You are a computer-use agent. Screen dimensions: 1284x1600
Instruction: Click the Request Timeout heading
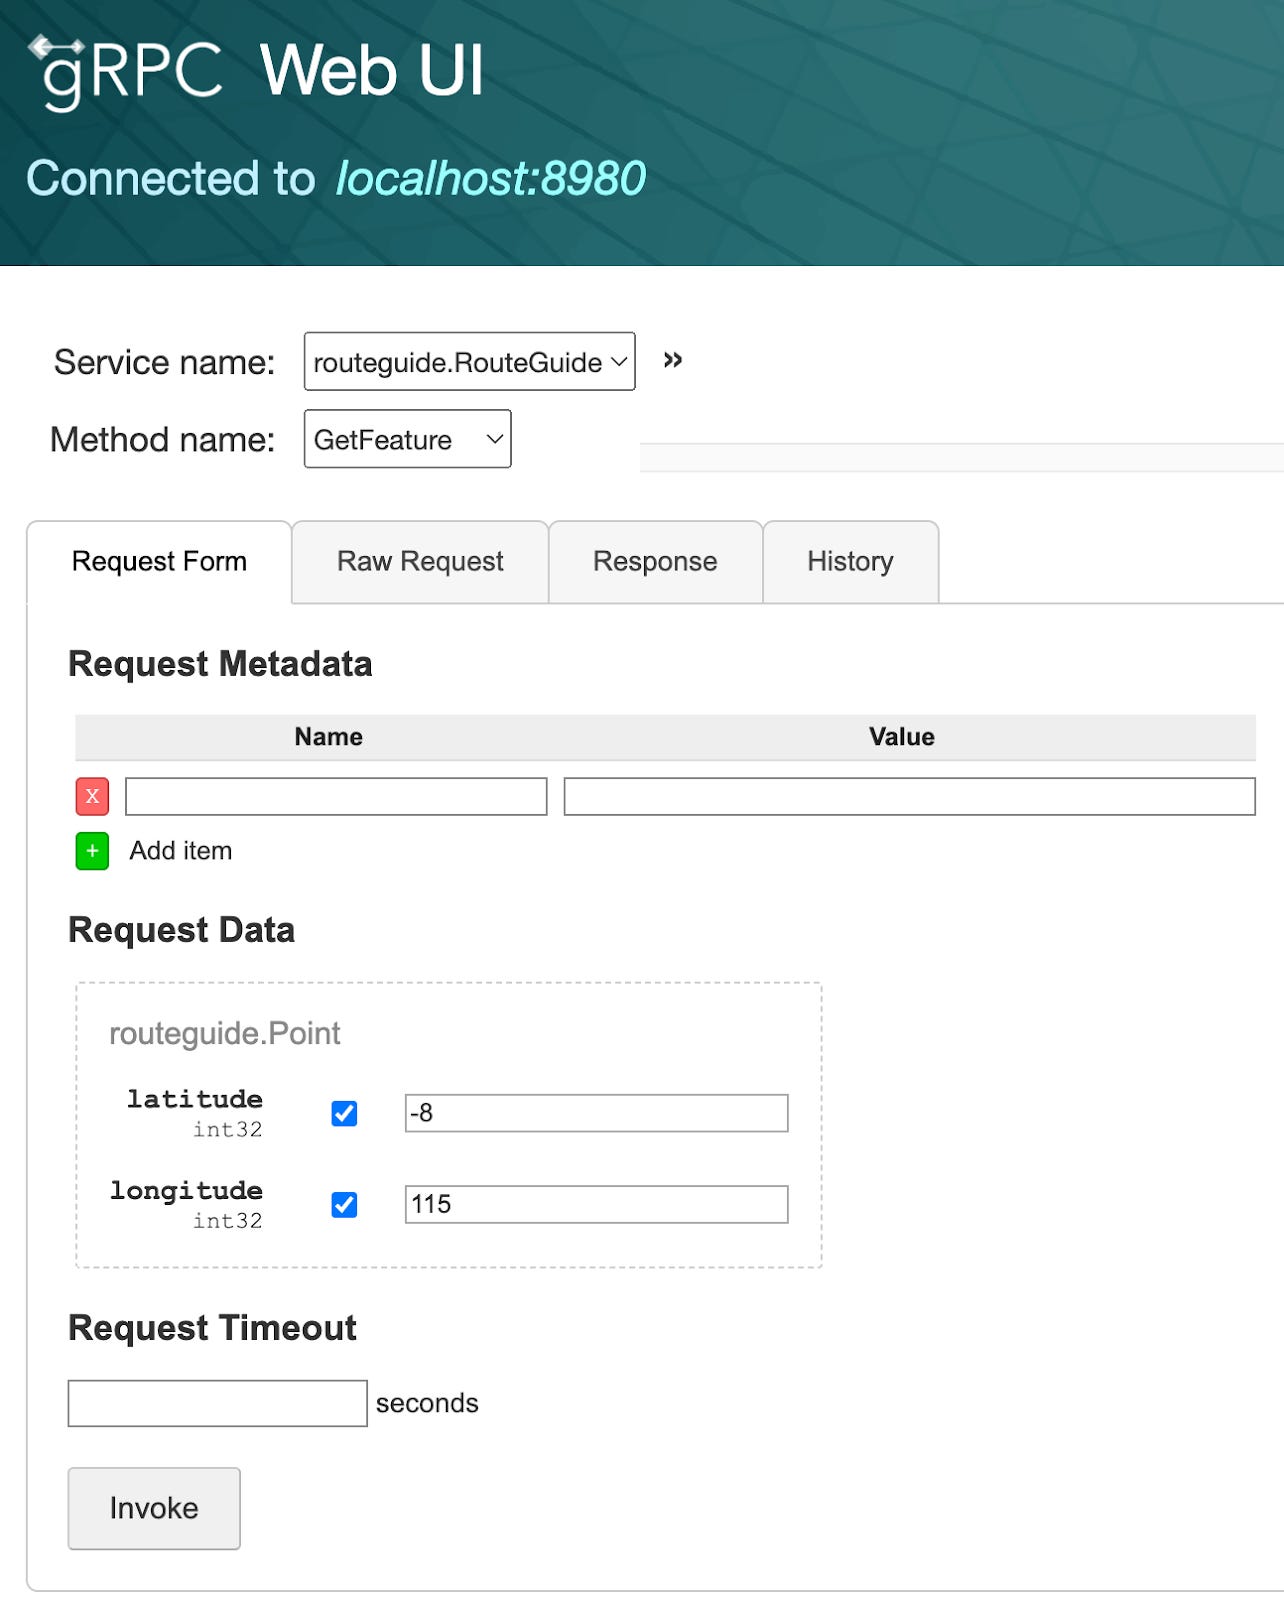(212, 1328)
